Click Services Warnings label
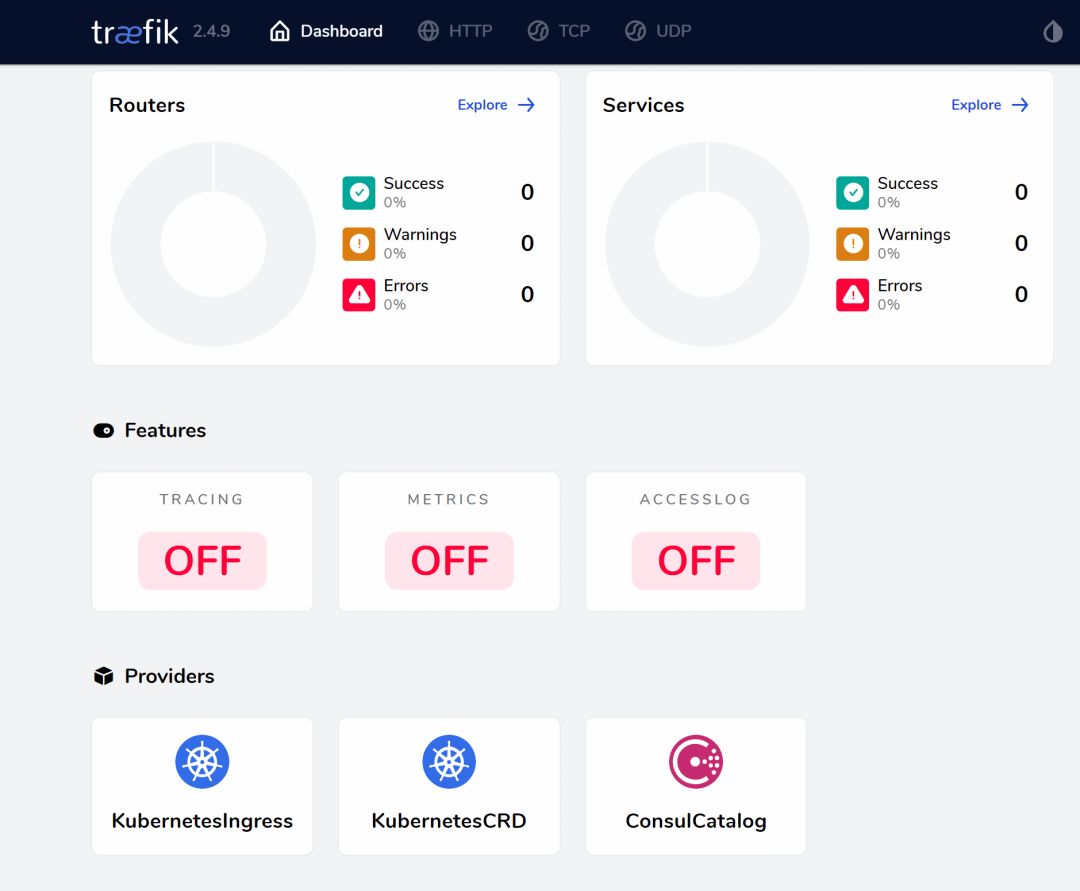 pos(914,235)
